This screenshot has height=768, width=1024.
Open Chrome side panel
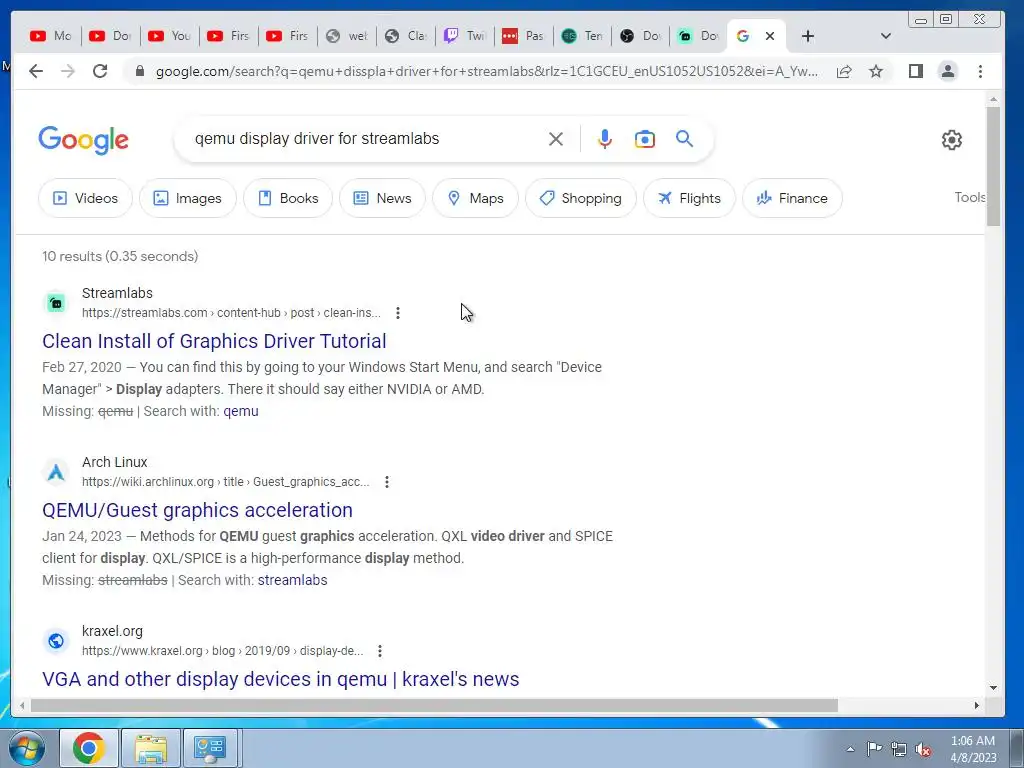point(916,71)
